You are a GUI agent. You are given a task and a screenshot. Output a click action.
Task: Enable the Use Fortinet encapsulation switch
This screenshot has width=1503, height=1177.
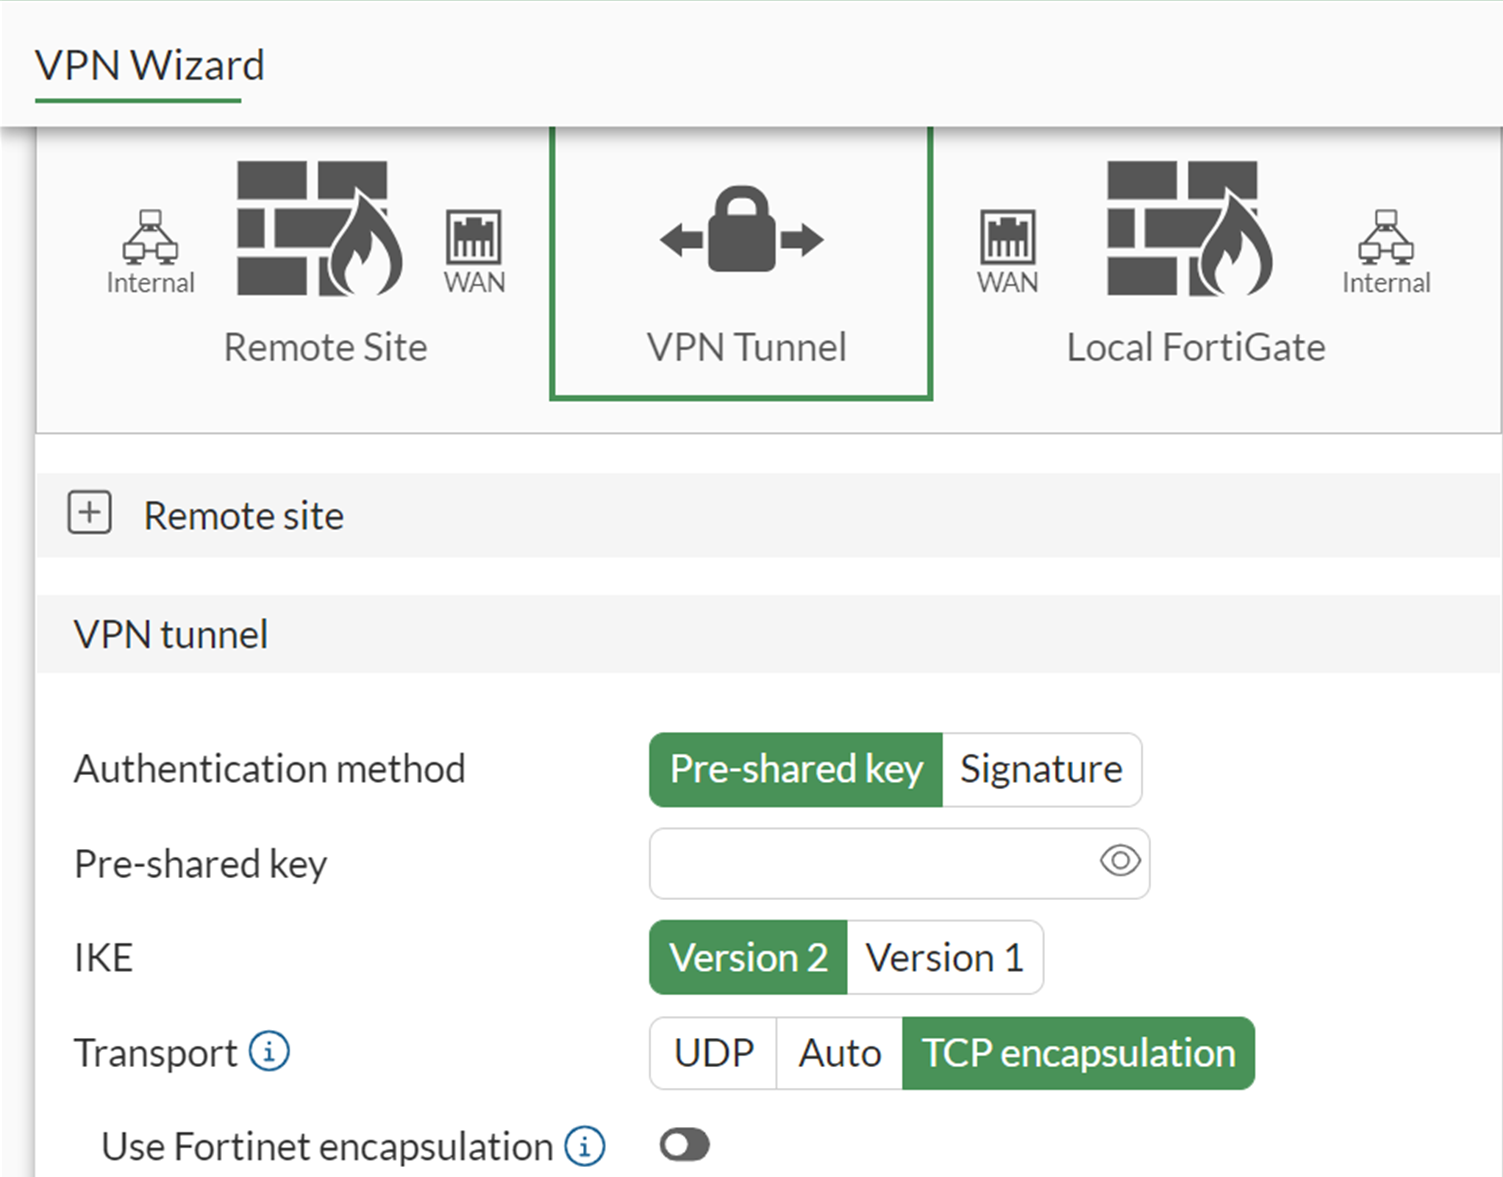pyautogui.click(x=684, y=1144)
